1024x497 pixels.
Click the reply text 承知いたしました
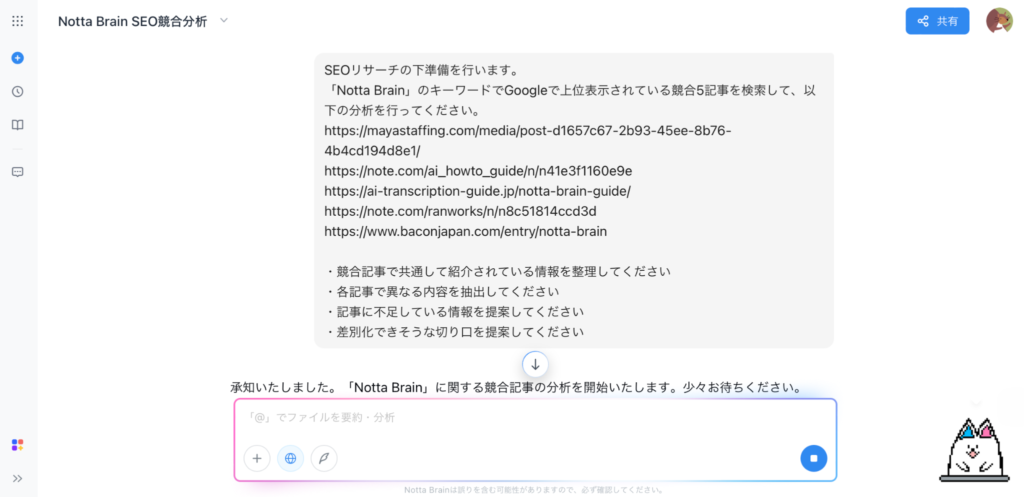pyautogui.click(x=516, y=387)
